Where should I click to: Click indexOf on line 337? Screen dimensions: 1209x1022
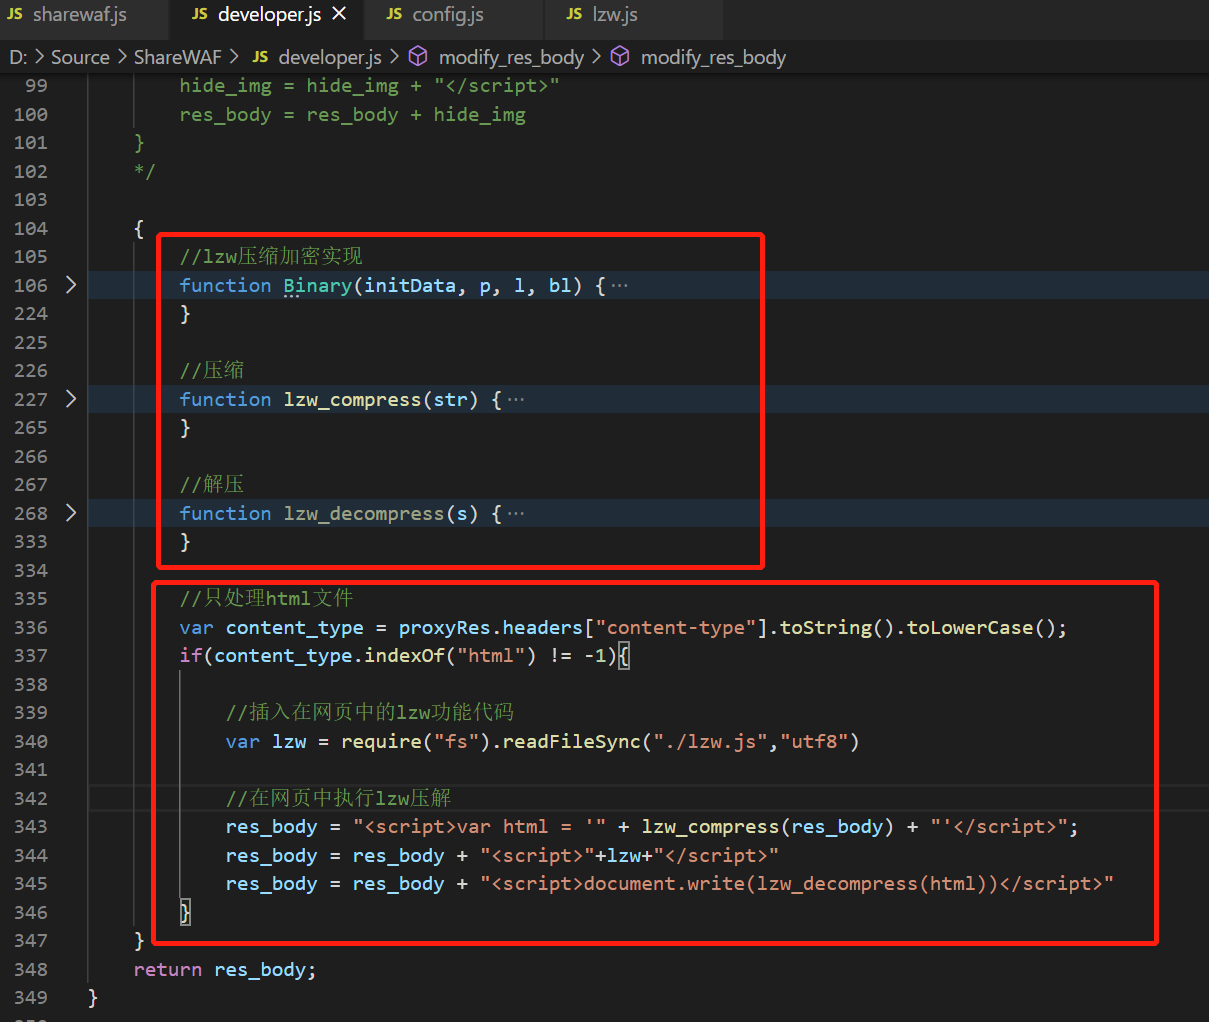point(404,655)
